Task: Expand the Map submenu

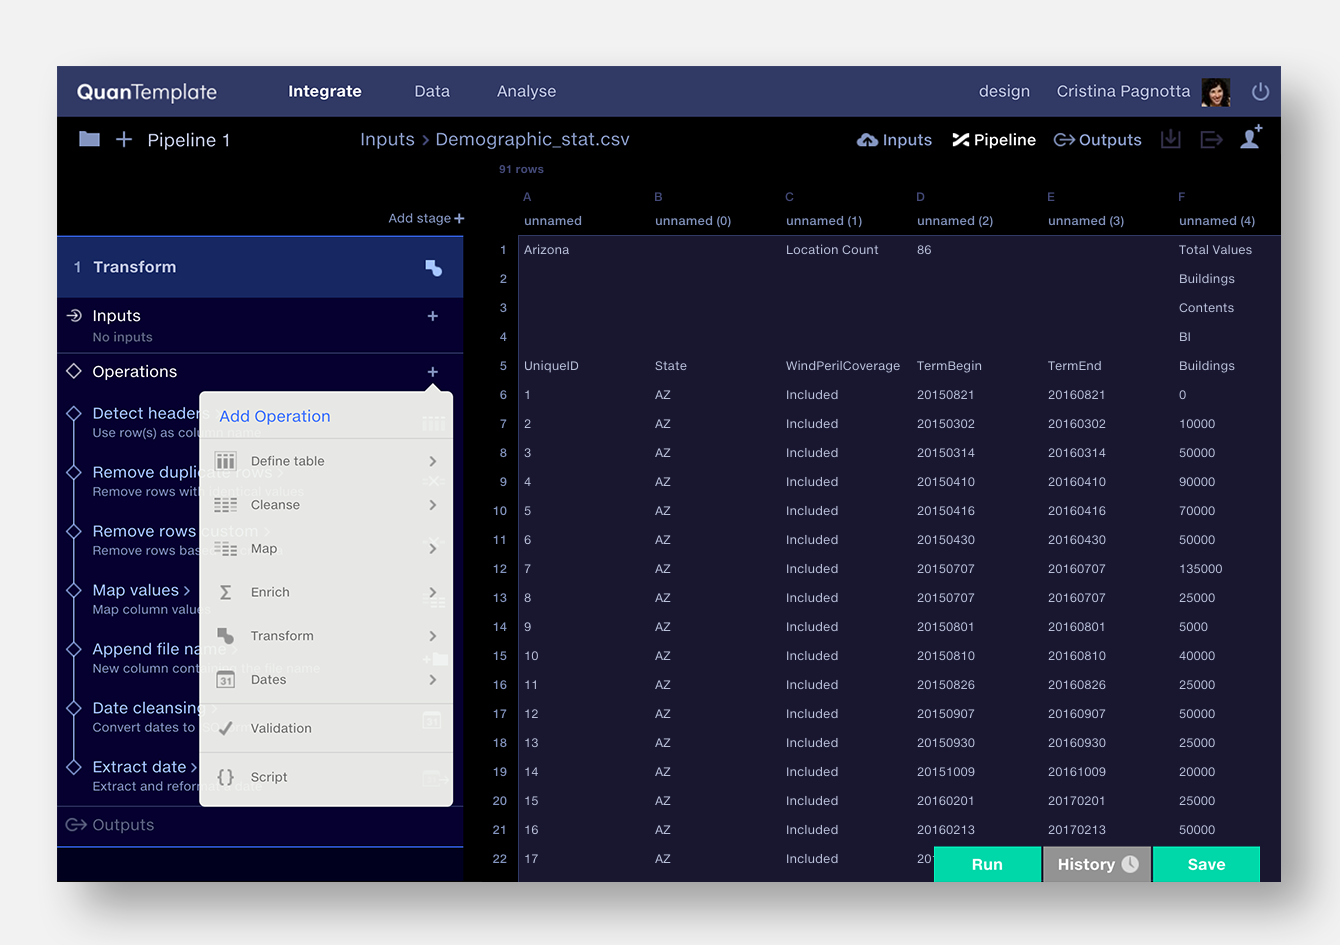Action: click(x=434, y=548)
